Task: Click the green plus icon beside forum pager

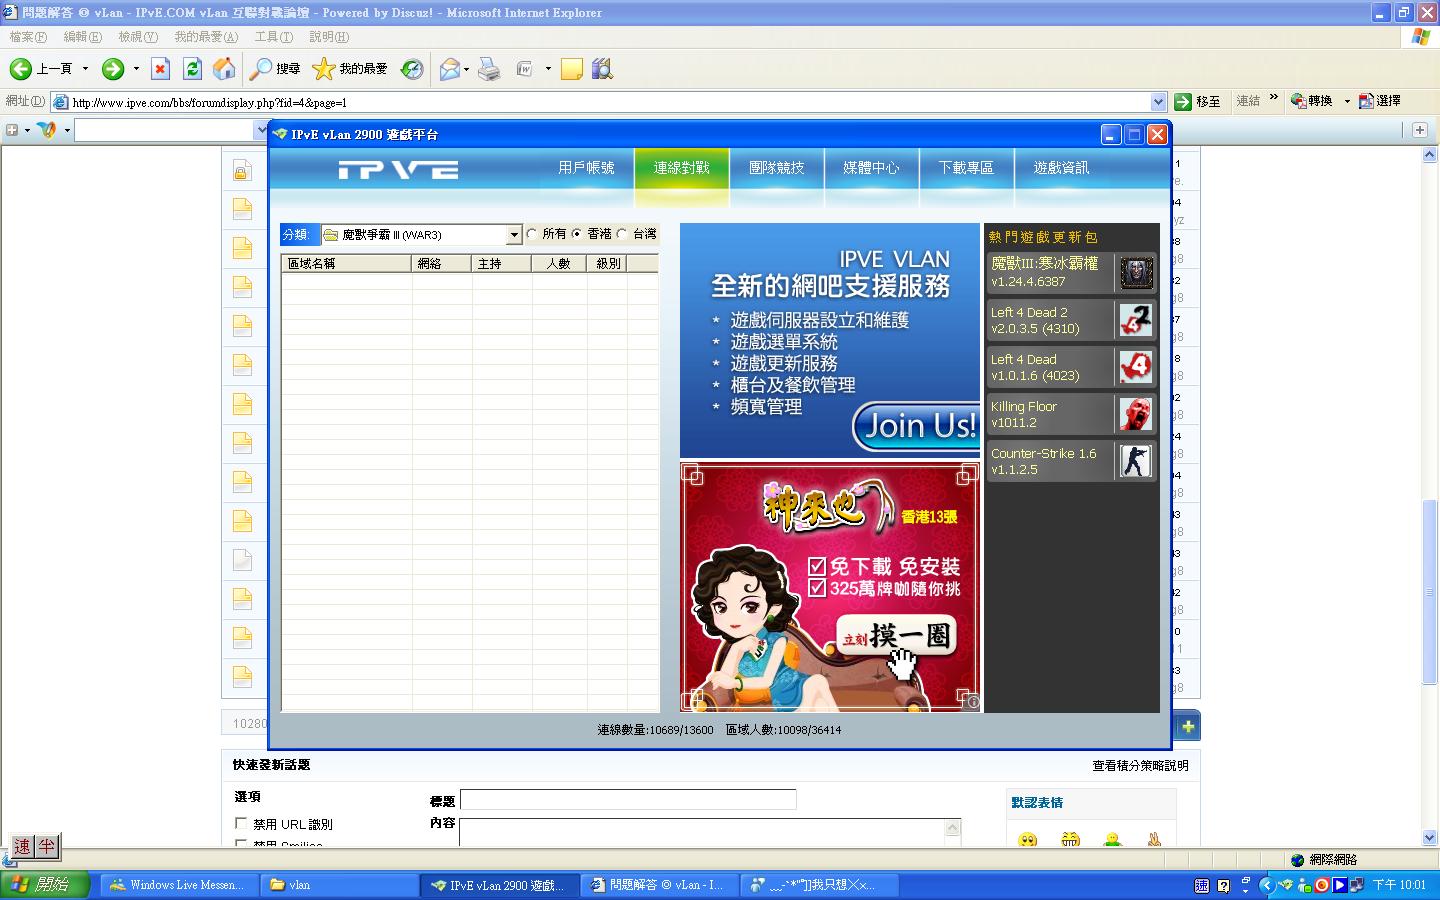Action: pos(1187,726)
